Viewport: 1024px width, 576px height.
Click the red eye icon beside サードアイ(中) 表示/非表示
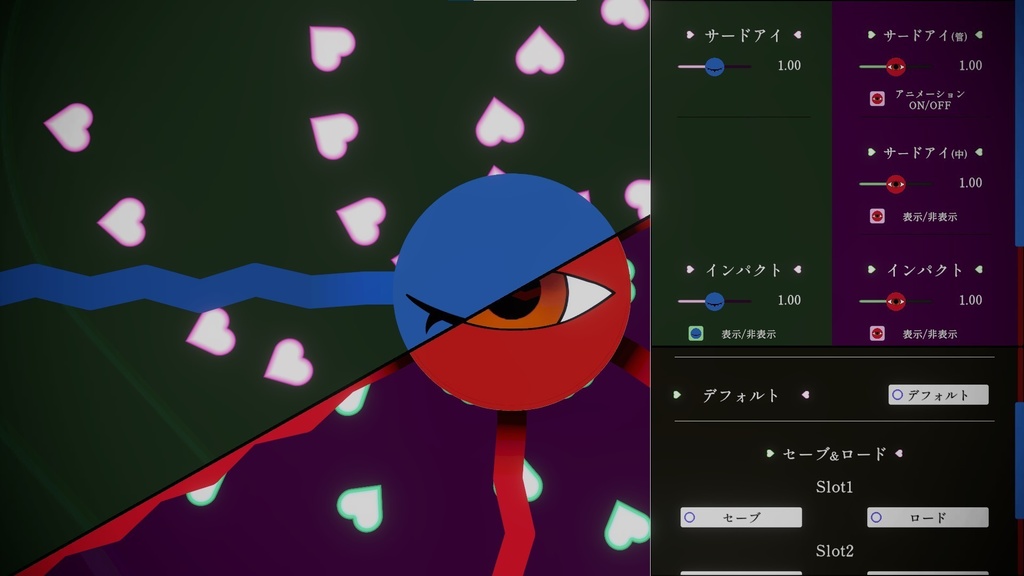click(x=878, y=216)
